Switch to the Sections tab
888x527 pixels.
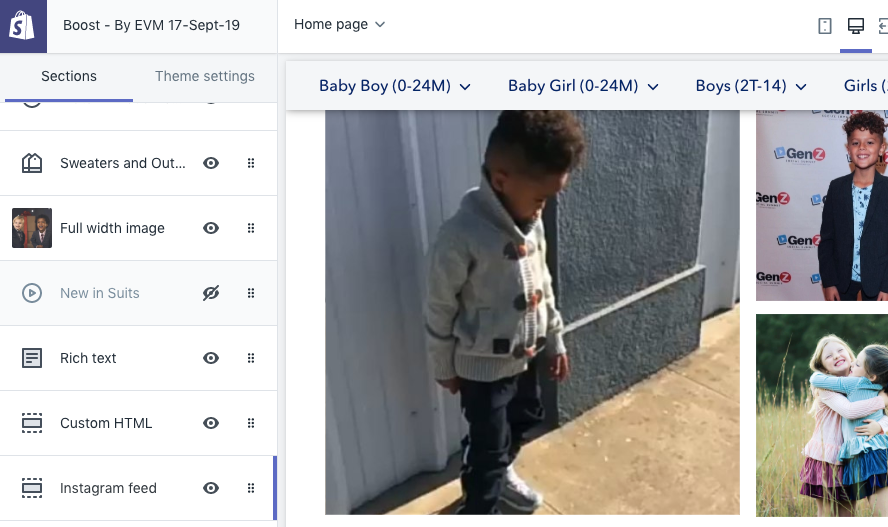tap(69, 76)
